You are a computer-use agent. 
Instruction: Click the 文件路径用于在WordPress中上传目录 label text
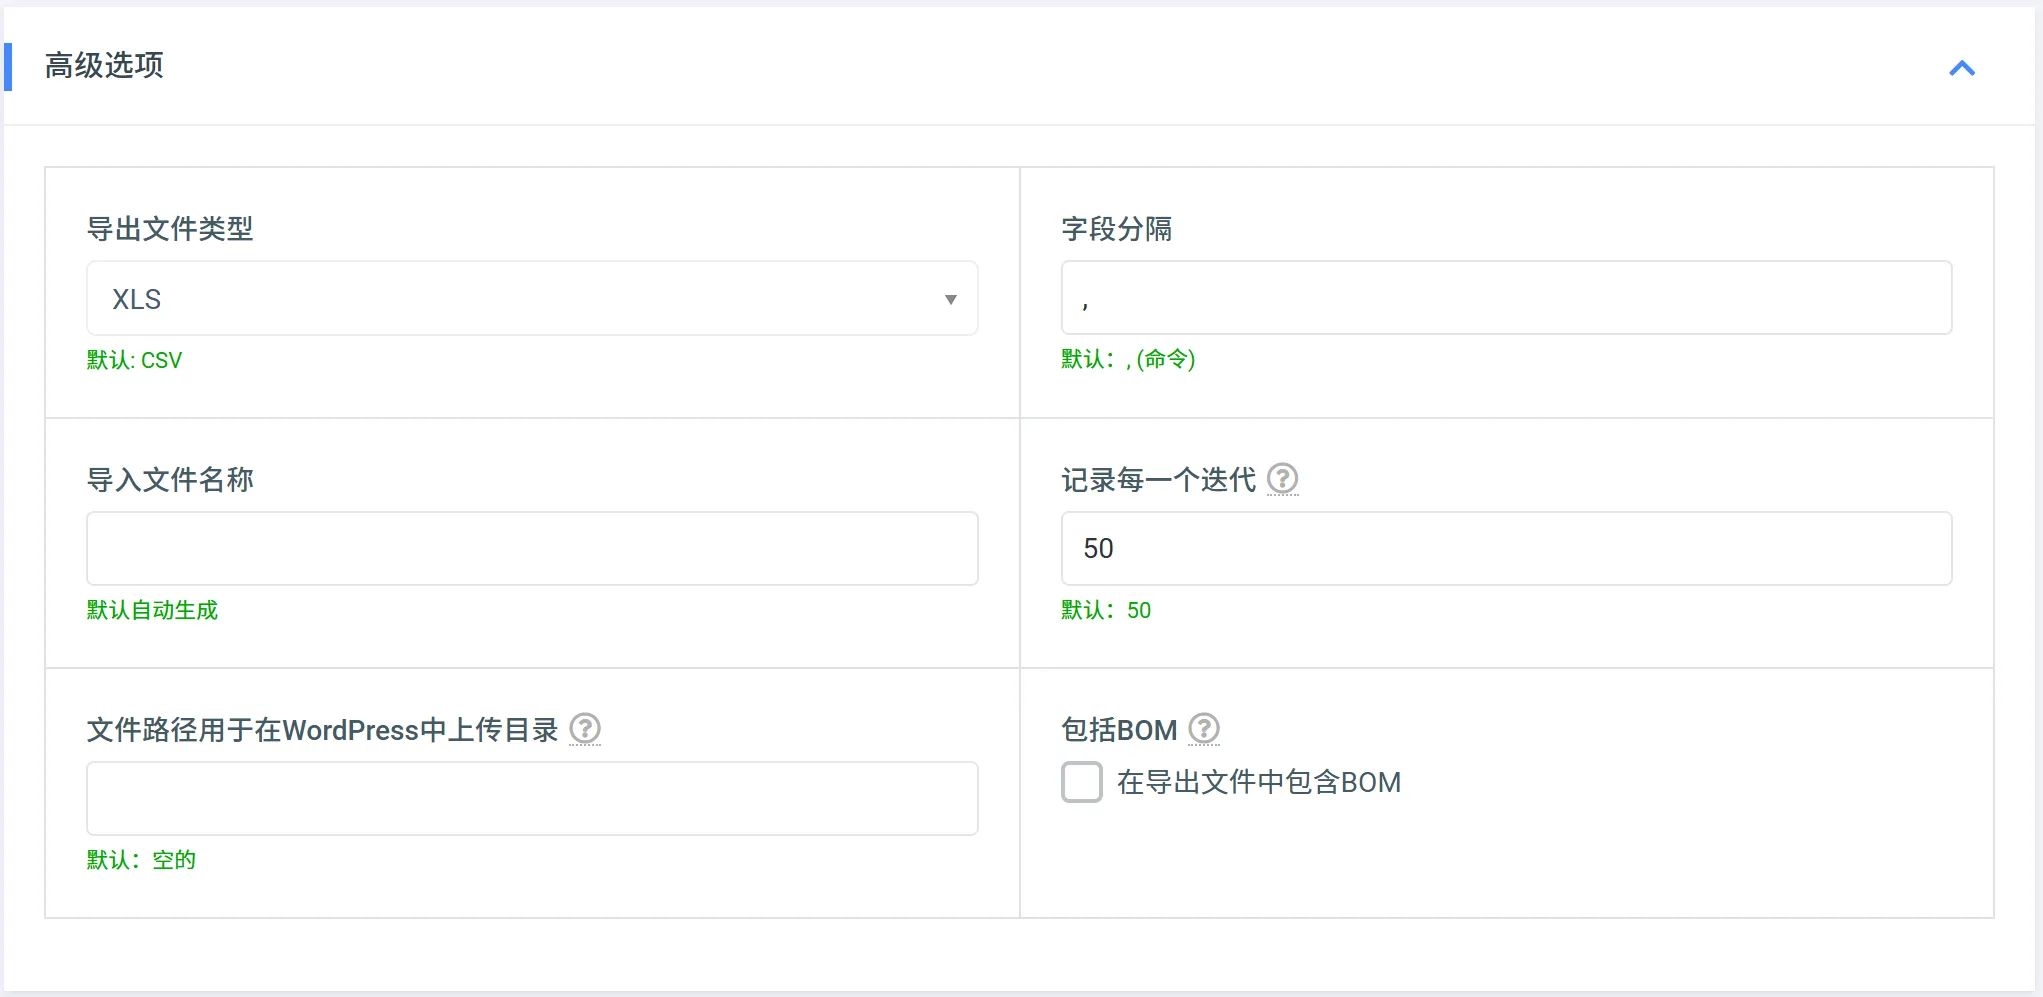(x=322, y=730)
